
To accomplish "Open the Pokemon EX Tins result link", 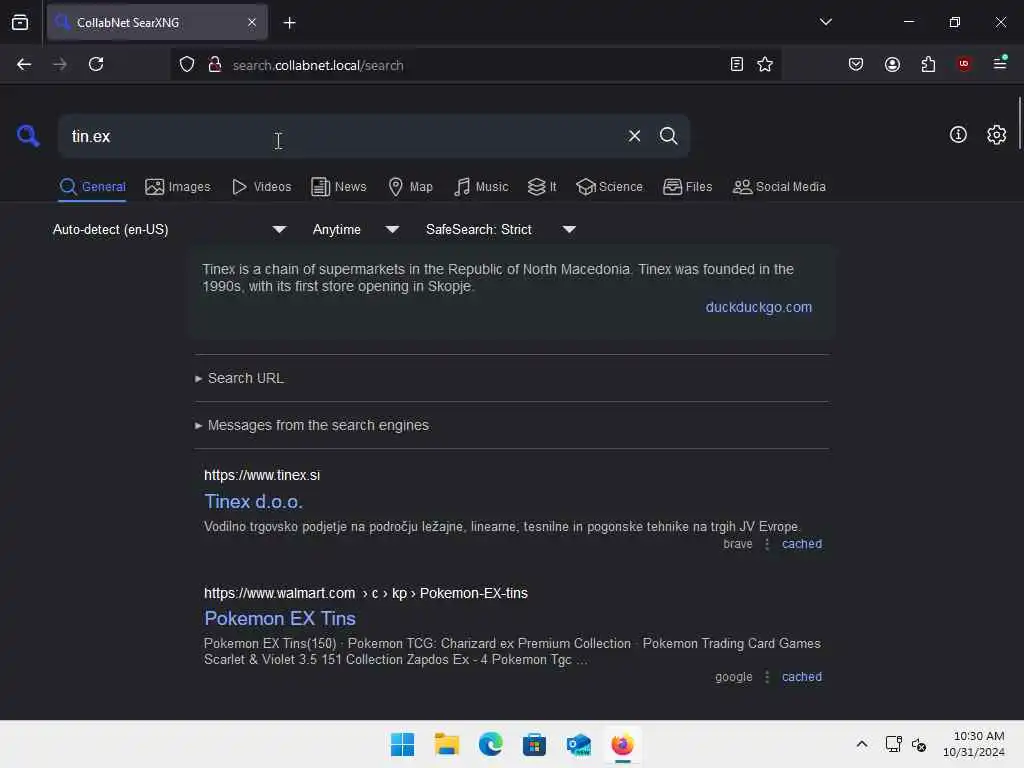I will [280, 618].
